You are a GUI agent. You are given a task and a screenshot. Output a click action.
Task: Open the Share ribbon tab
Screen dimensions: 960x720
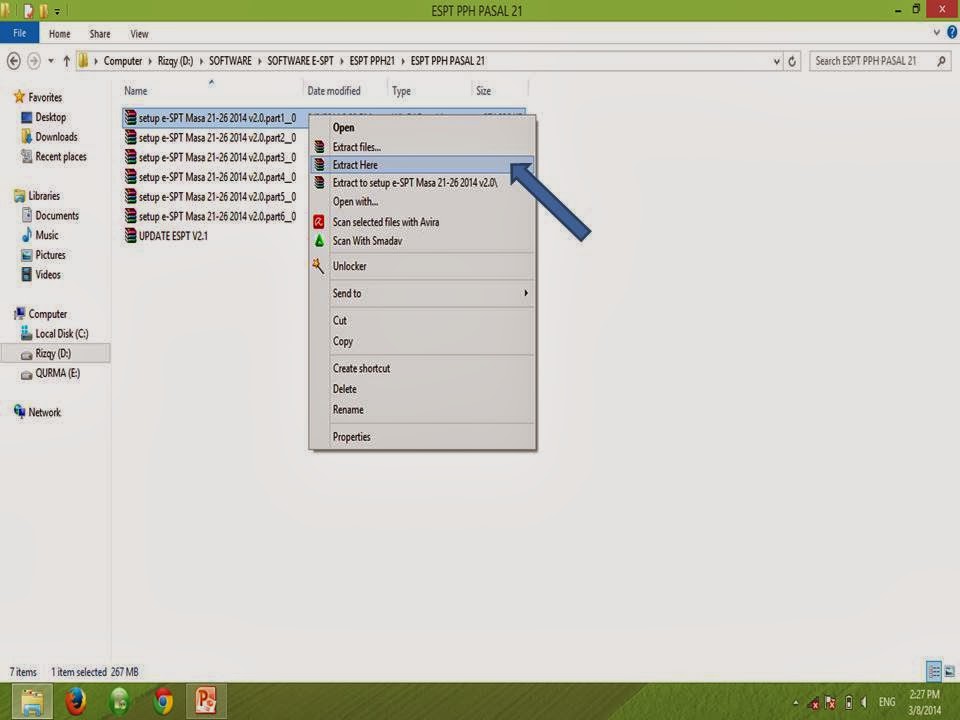coord(100,34)
